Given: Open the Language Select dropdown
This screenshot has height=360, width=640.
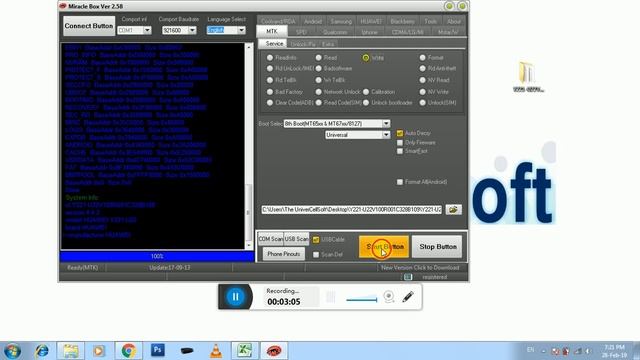Looking at the screenshot, I should pyautogui.click(x=241, y=30).
